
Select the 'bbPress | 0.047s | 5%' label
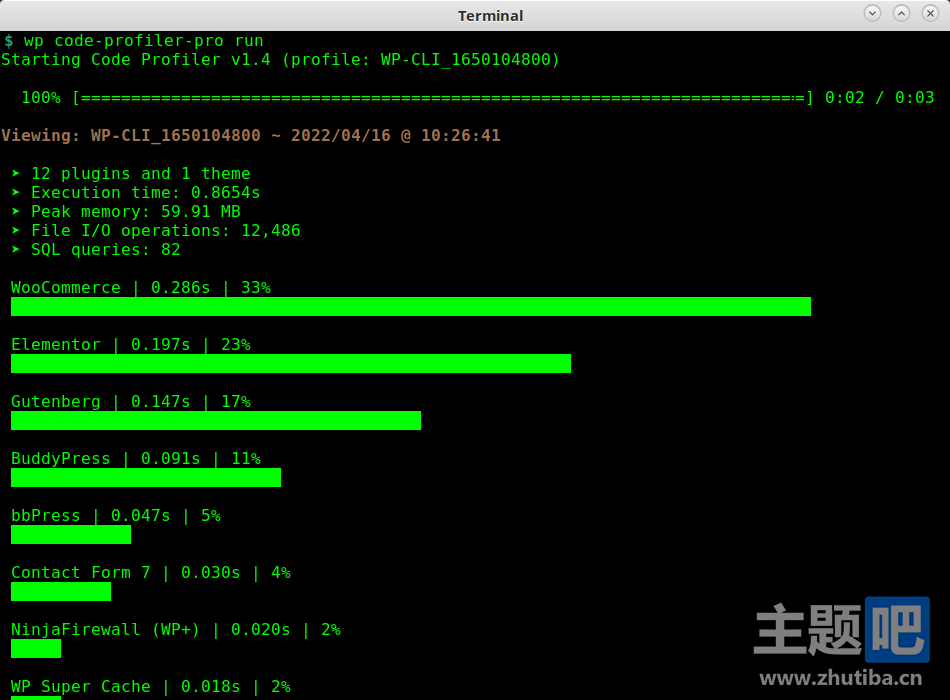pos(116,515)
